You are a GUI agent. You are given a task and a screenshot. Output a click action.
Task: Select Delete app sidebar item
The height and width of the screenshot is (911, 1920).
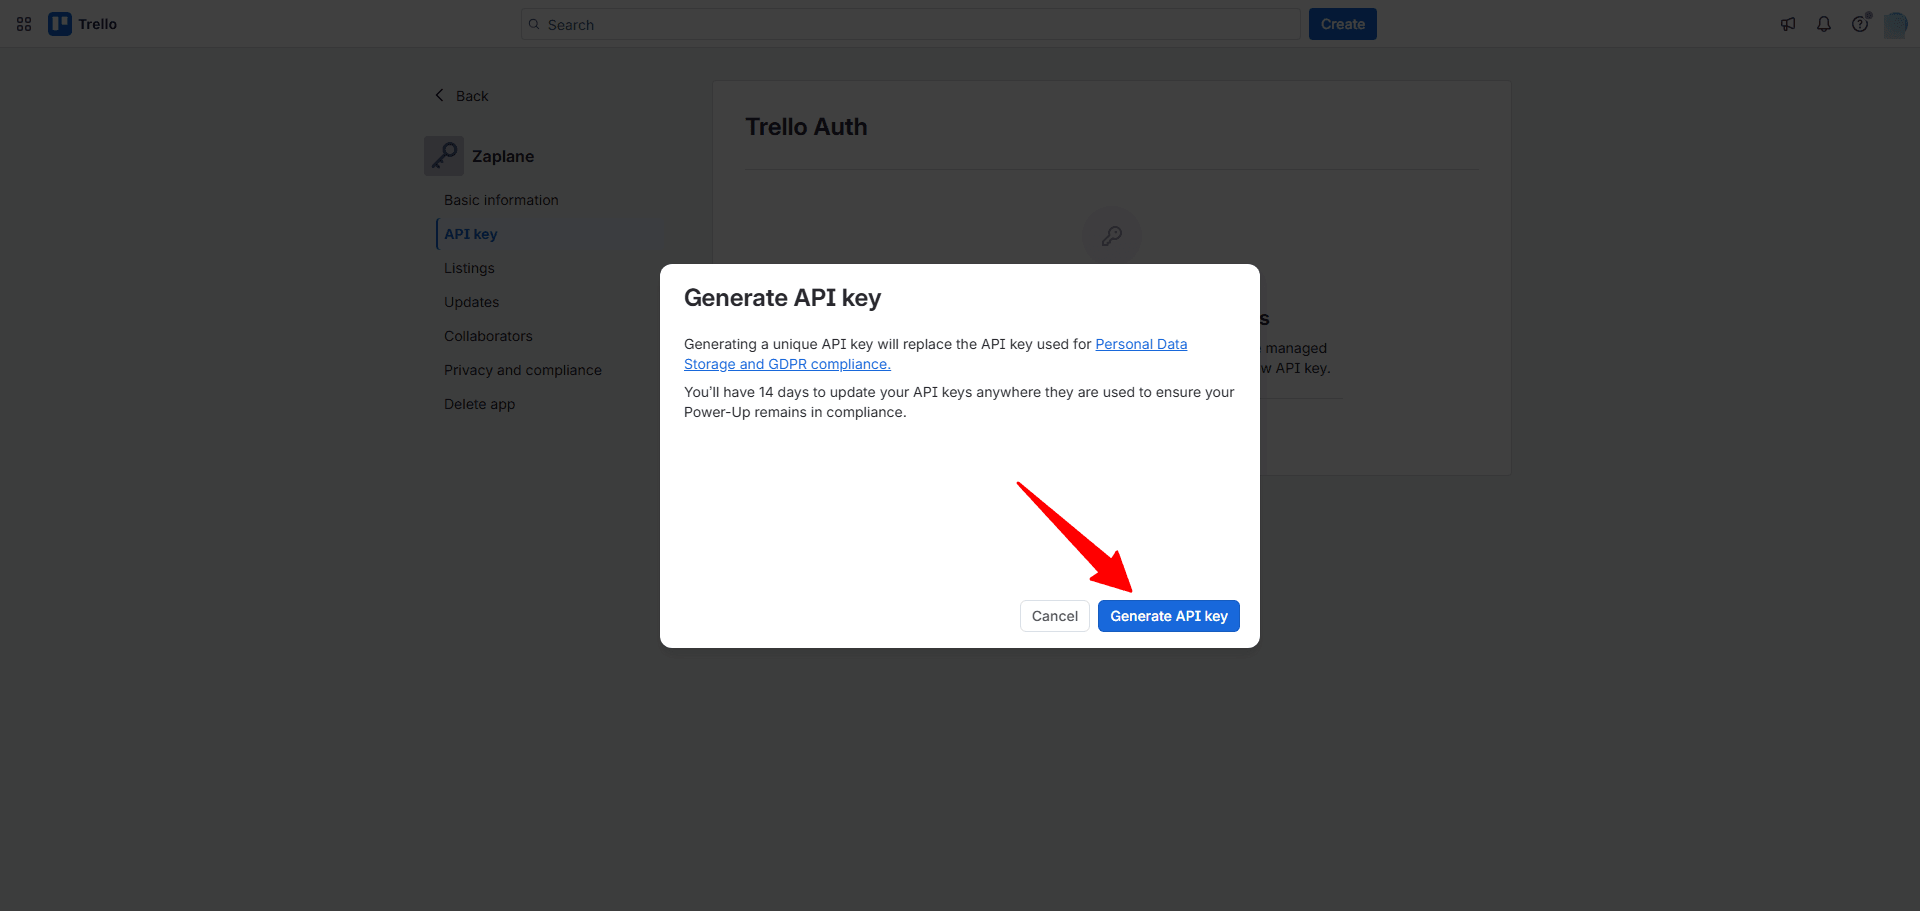479,404
